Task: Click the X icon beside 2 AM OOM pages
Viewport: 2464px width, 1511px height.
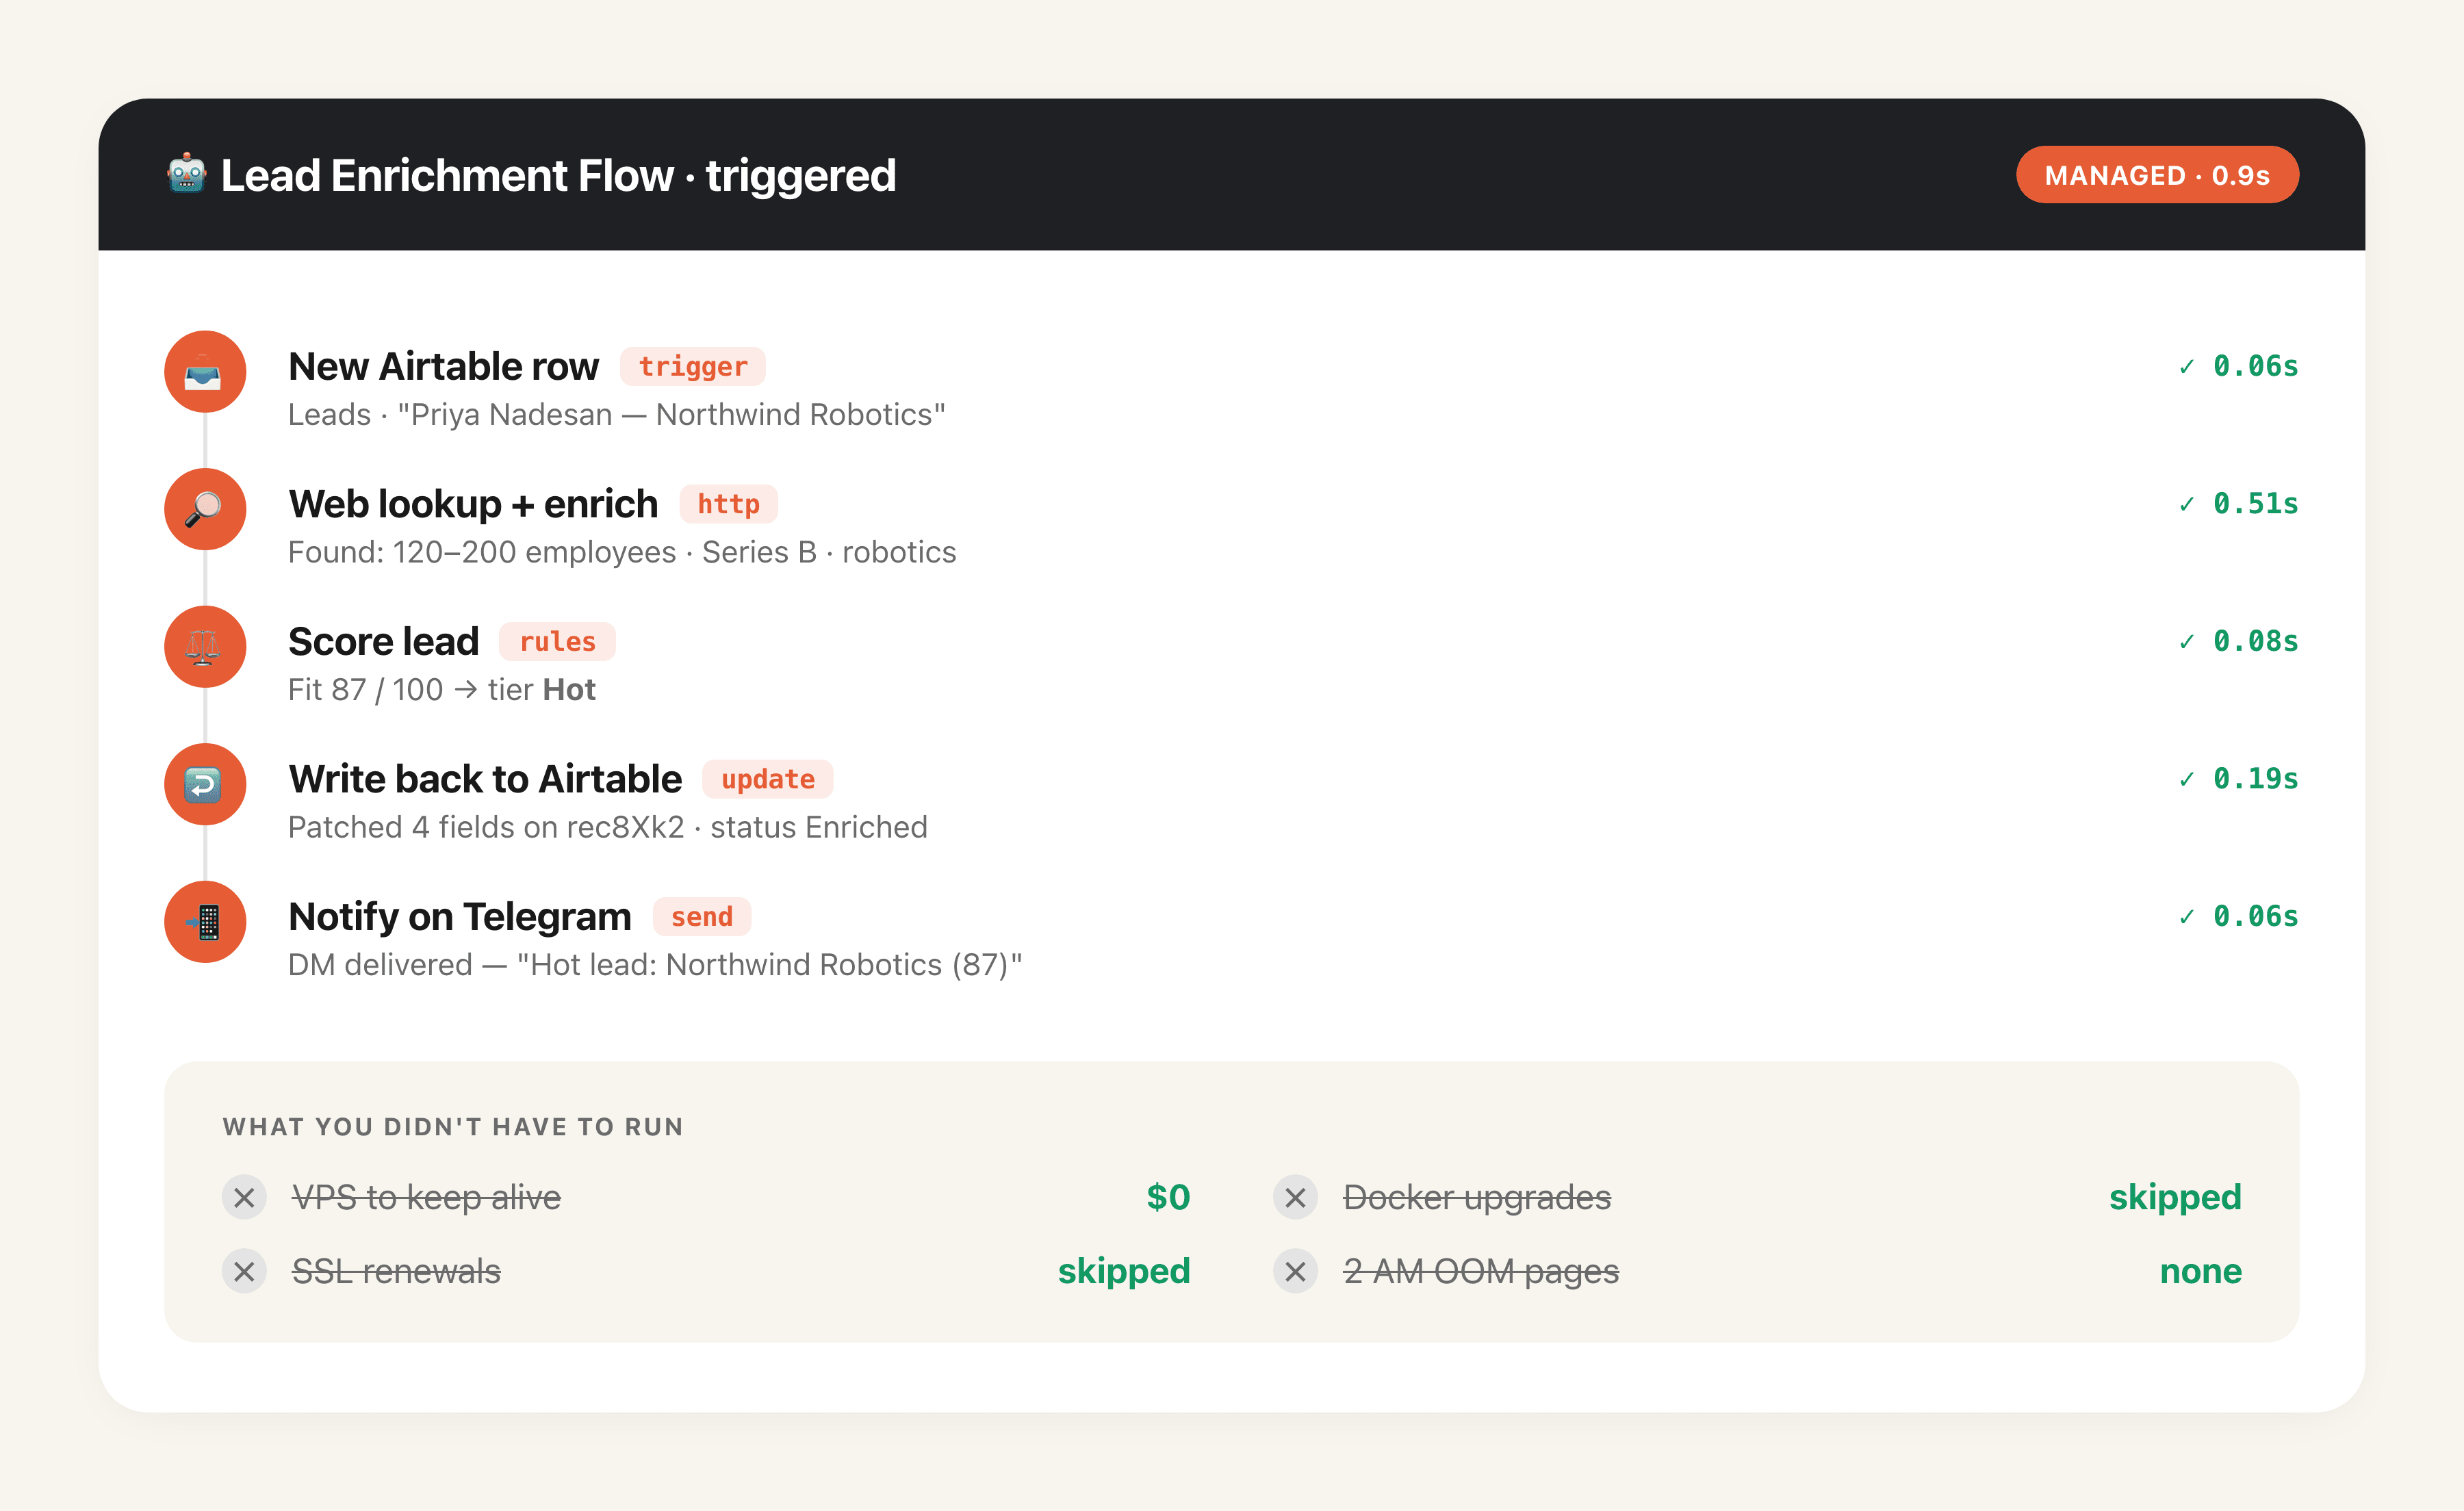Action: 1295,1271
